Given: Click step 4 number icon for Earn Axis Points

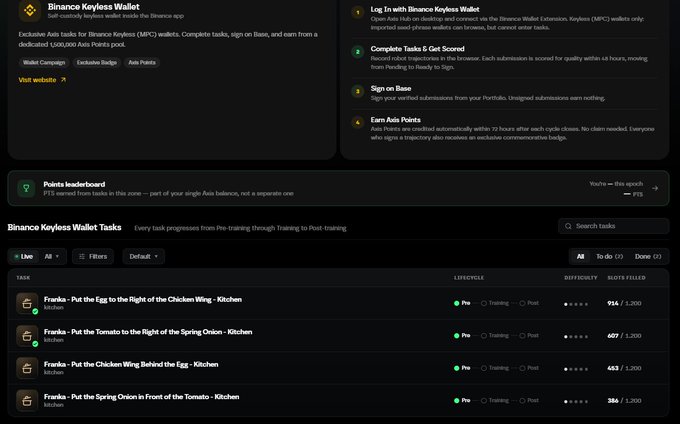Looking at the screenshot, I should pyautogui.click(x=358, y=123).
